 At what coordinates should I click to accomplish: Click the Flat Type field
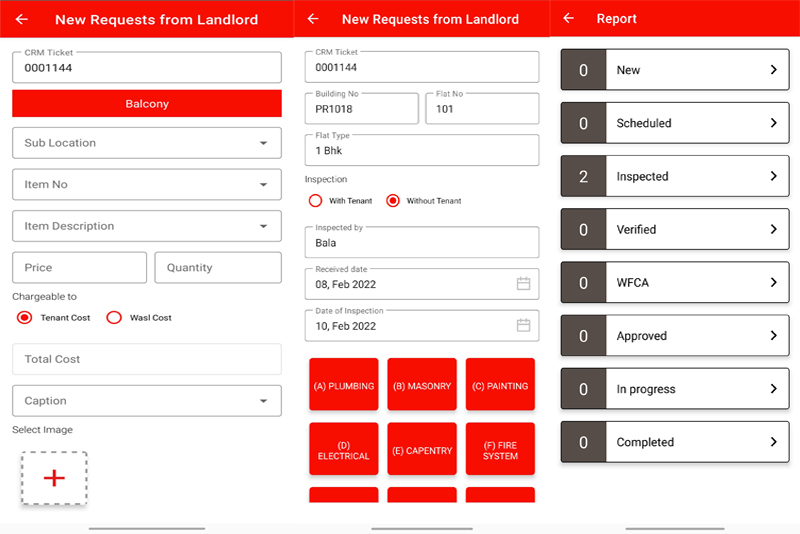422,150
